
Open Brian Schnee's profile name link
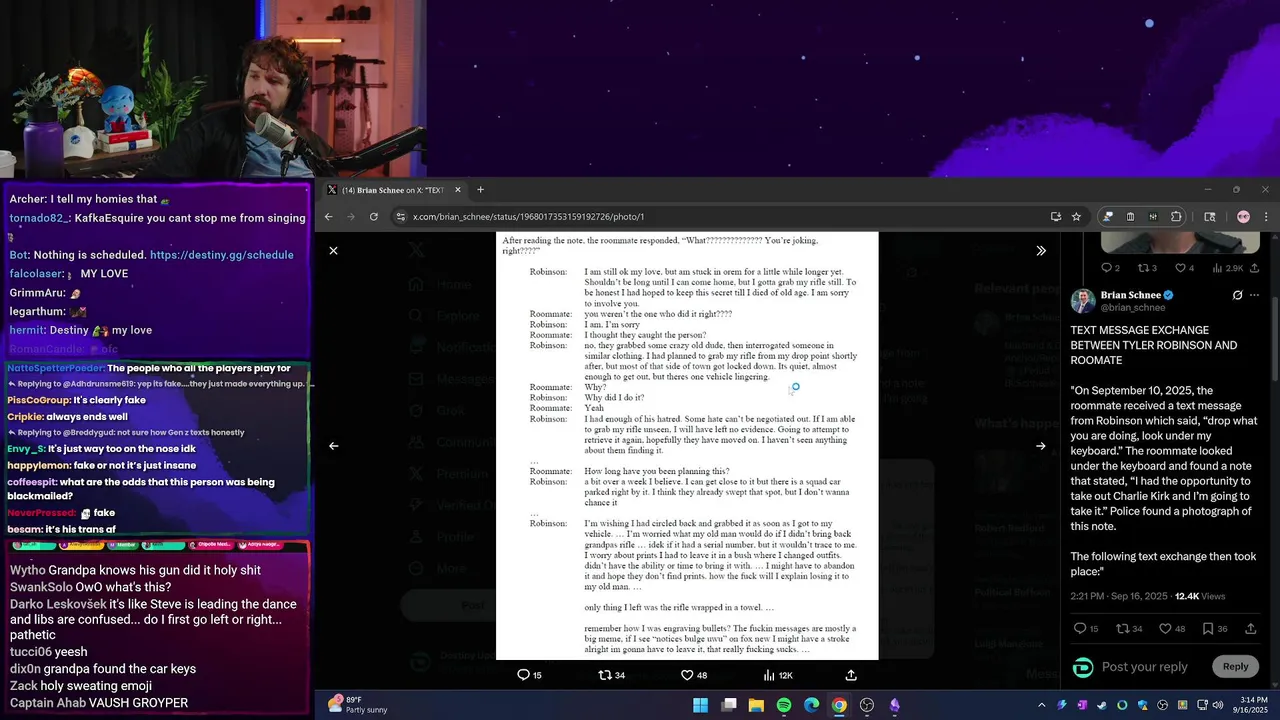coord(1131,295)
